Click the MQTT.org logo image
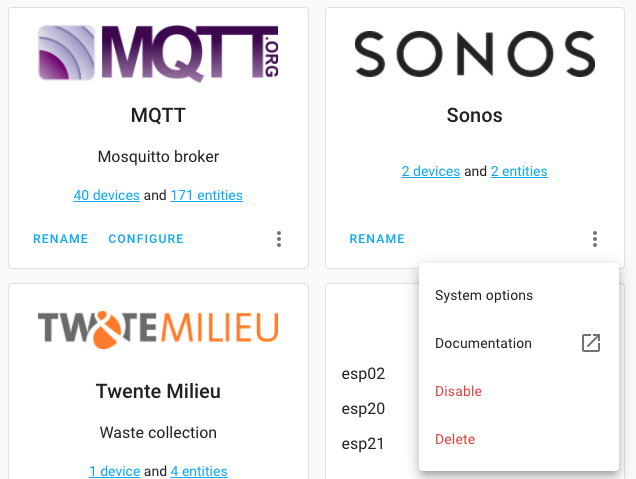Viewport: 636px width, 479px height. 158,51
